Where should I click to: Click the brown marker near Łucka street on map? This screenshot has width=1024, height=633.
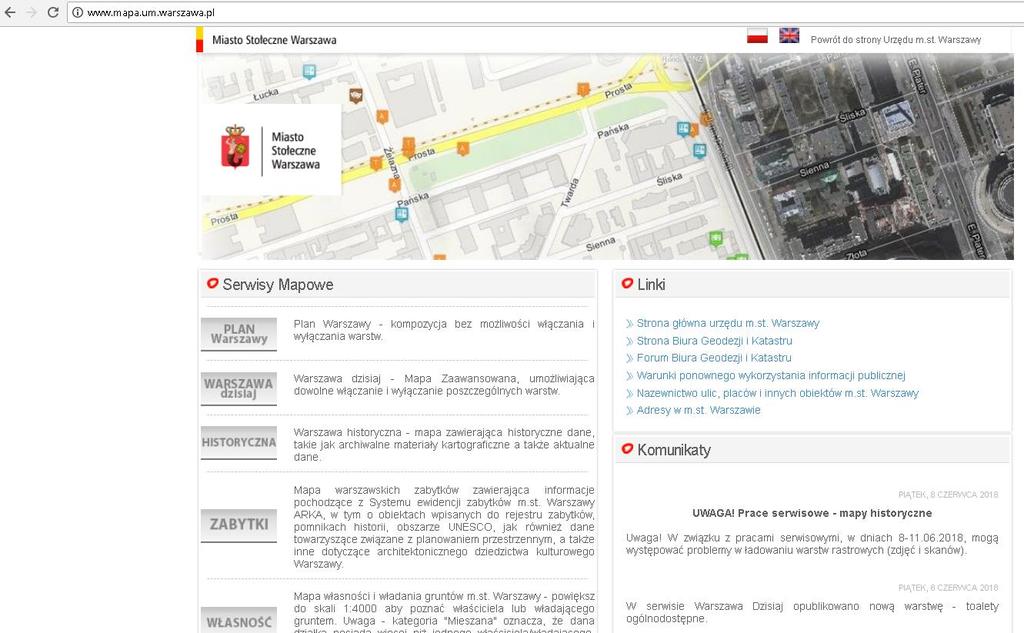355,96
